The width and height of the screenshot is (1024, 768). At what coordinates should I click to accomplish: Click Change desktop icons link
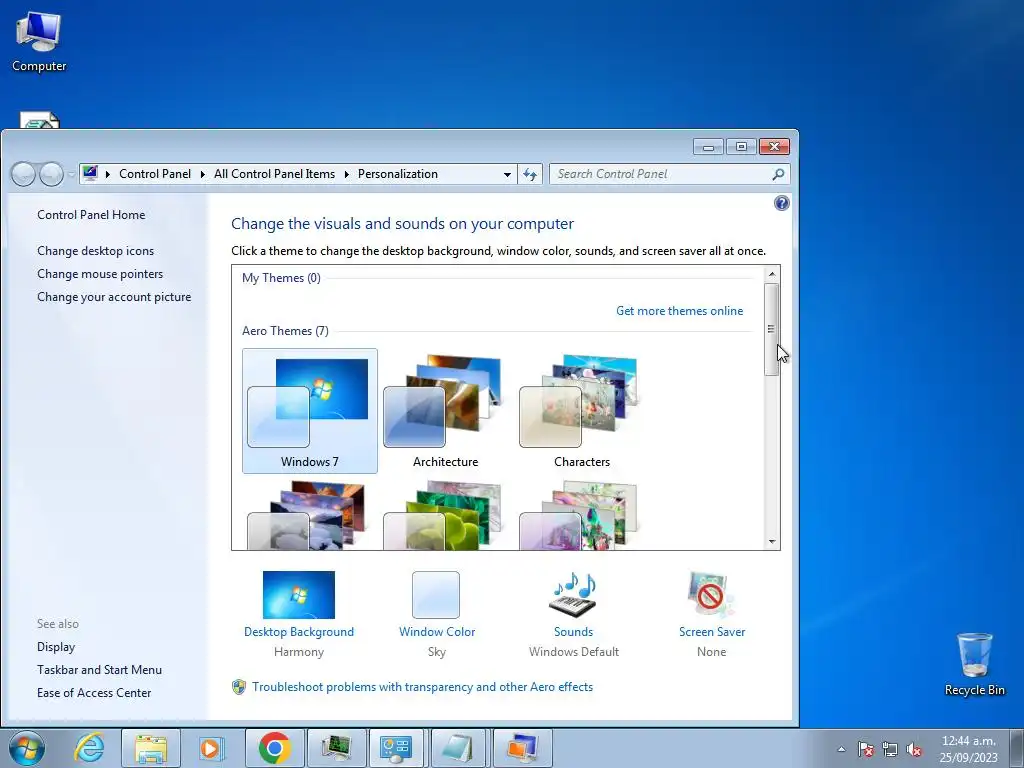95,251
